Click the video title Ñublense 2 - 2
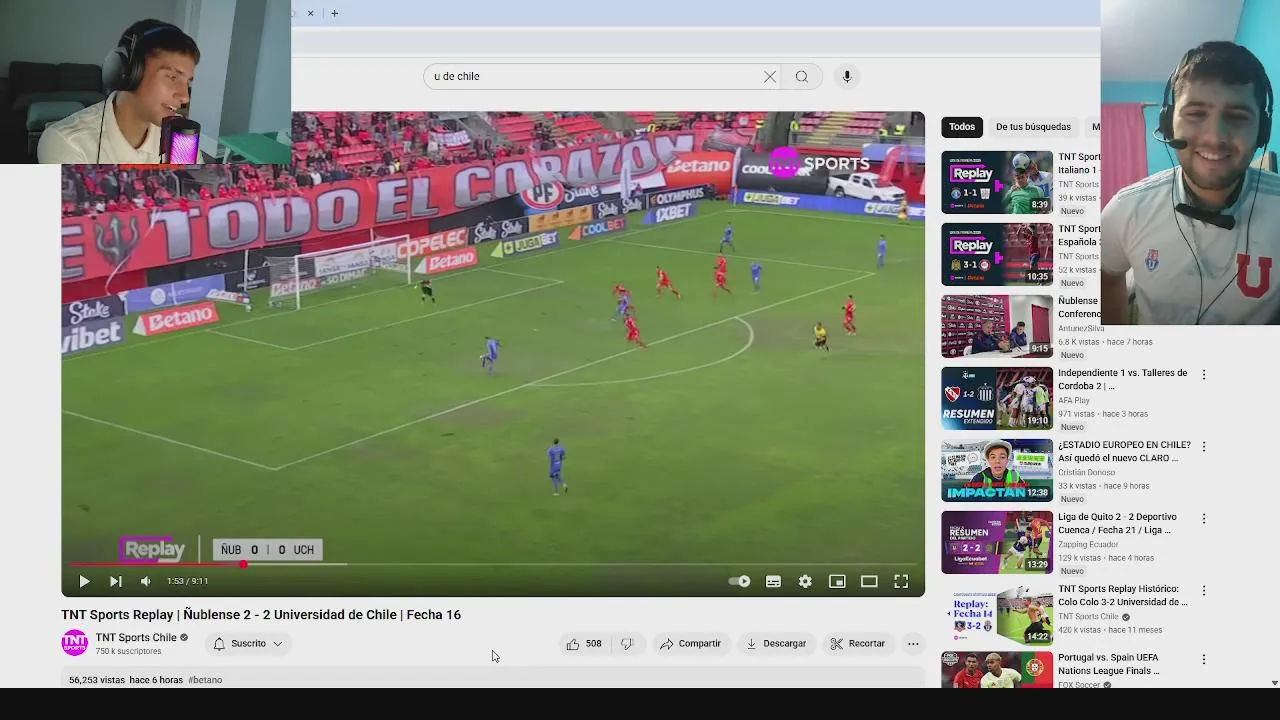This screenshot has height=720, width=1280. pos(261,615)
